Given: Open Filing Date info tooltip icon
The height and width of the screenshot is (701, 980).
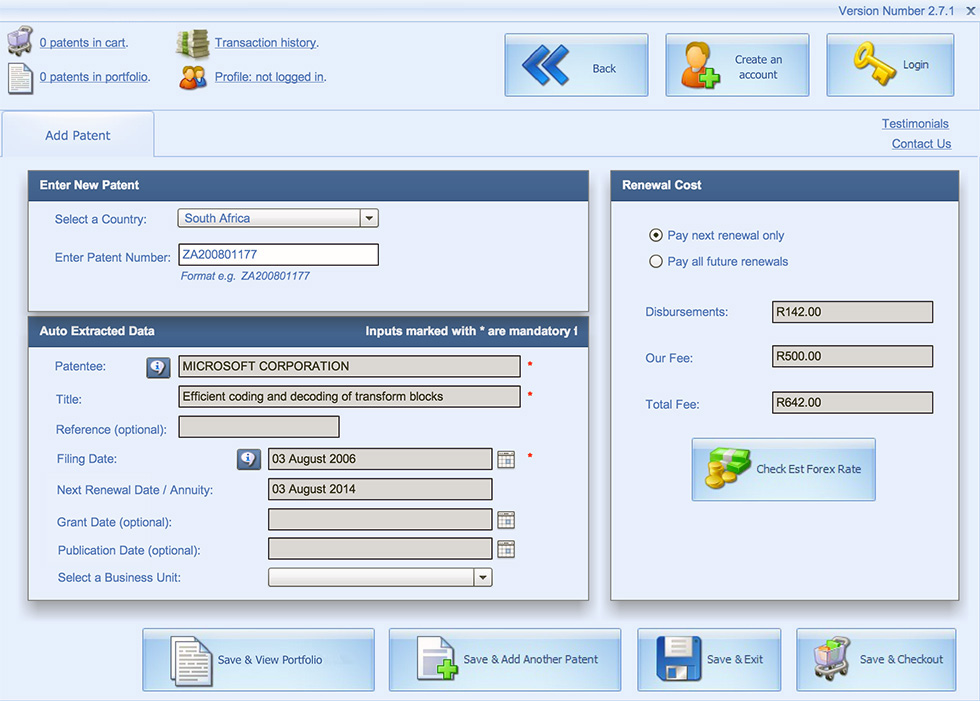Looking at the screenshot, I should 249,459.
